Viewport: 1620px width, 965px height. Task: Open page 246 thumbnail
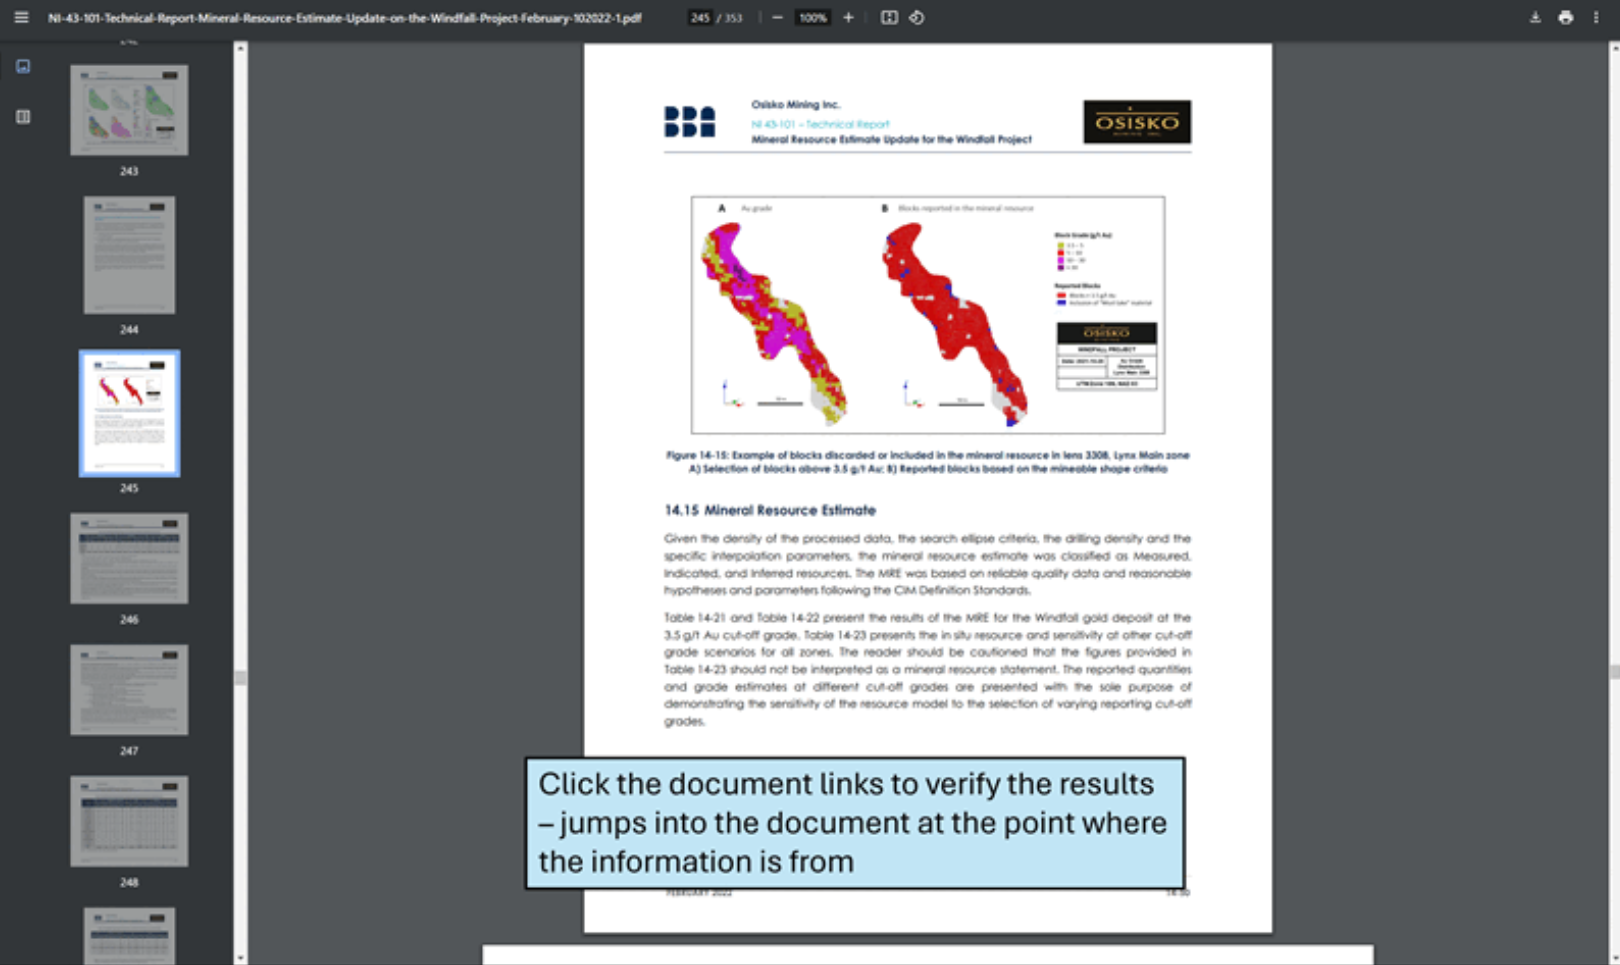click(129, 559)
